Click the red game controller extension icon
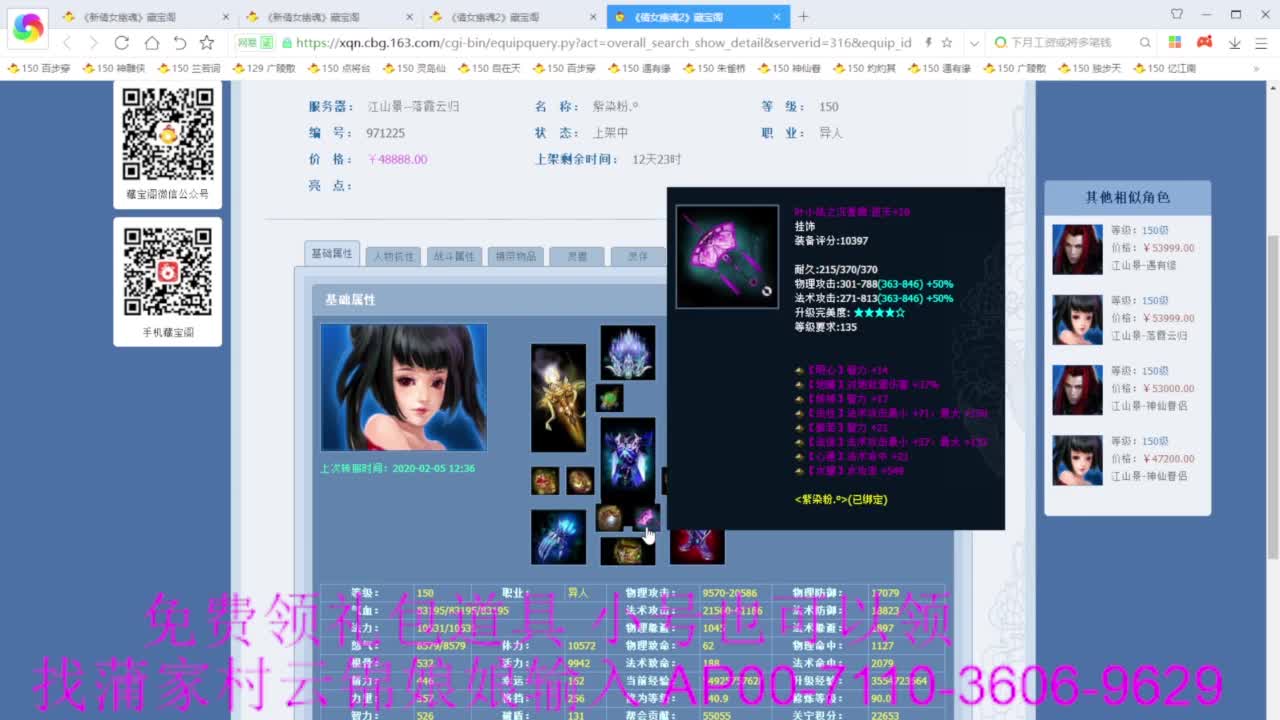This screenshot has width=1280, height=720. pos(1205,43)
